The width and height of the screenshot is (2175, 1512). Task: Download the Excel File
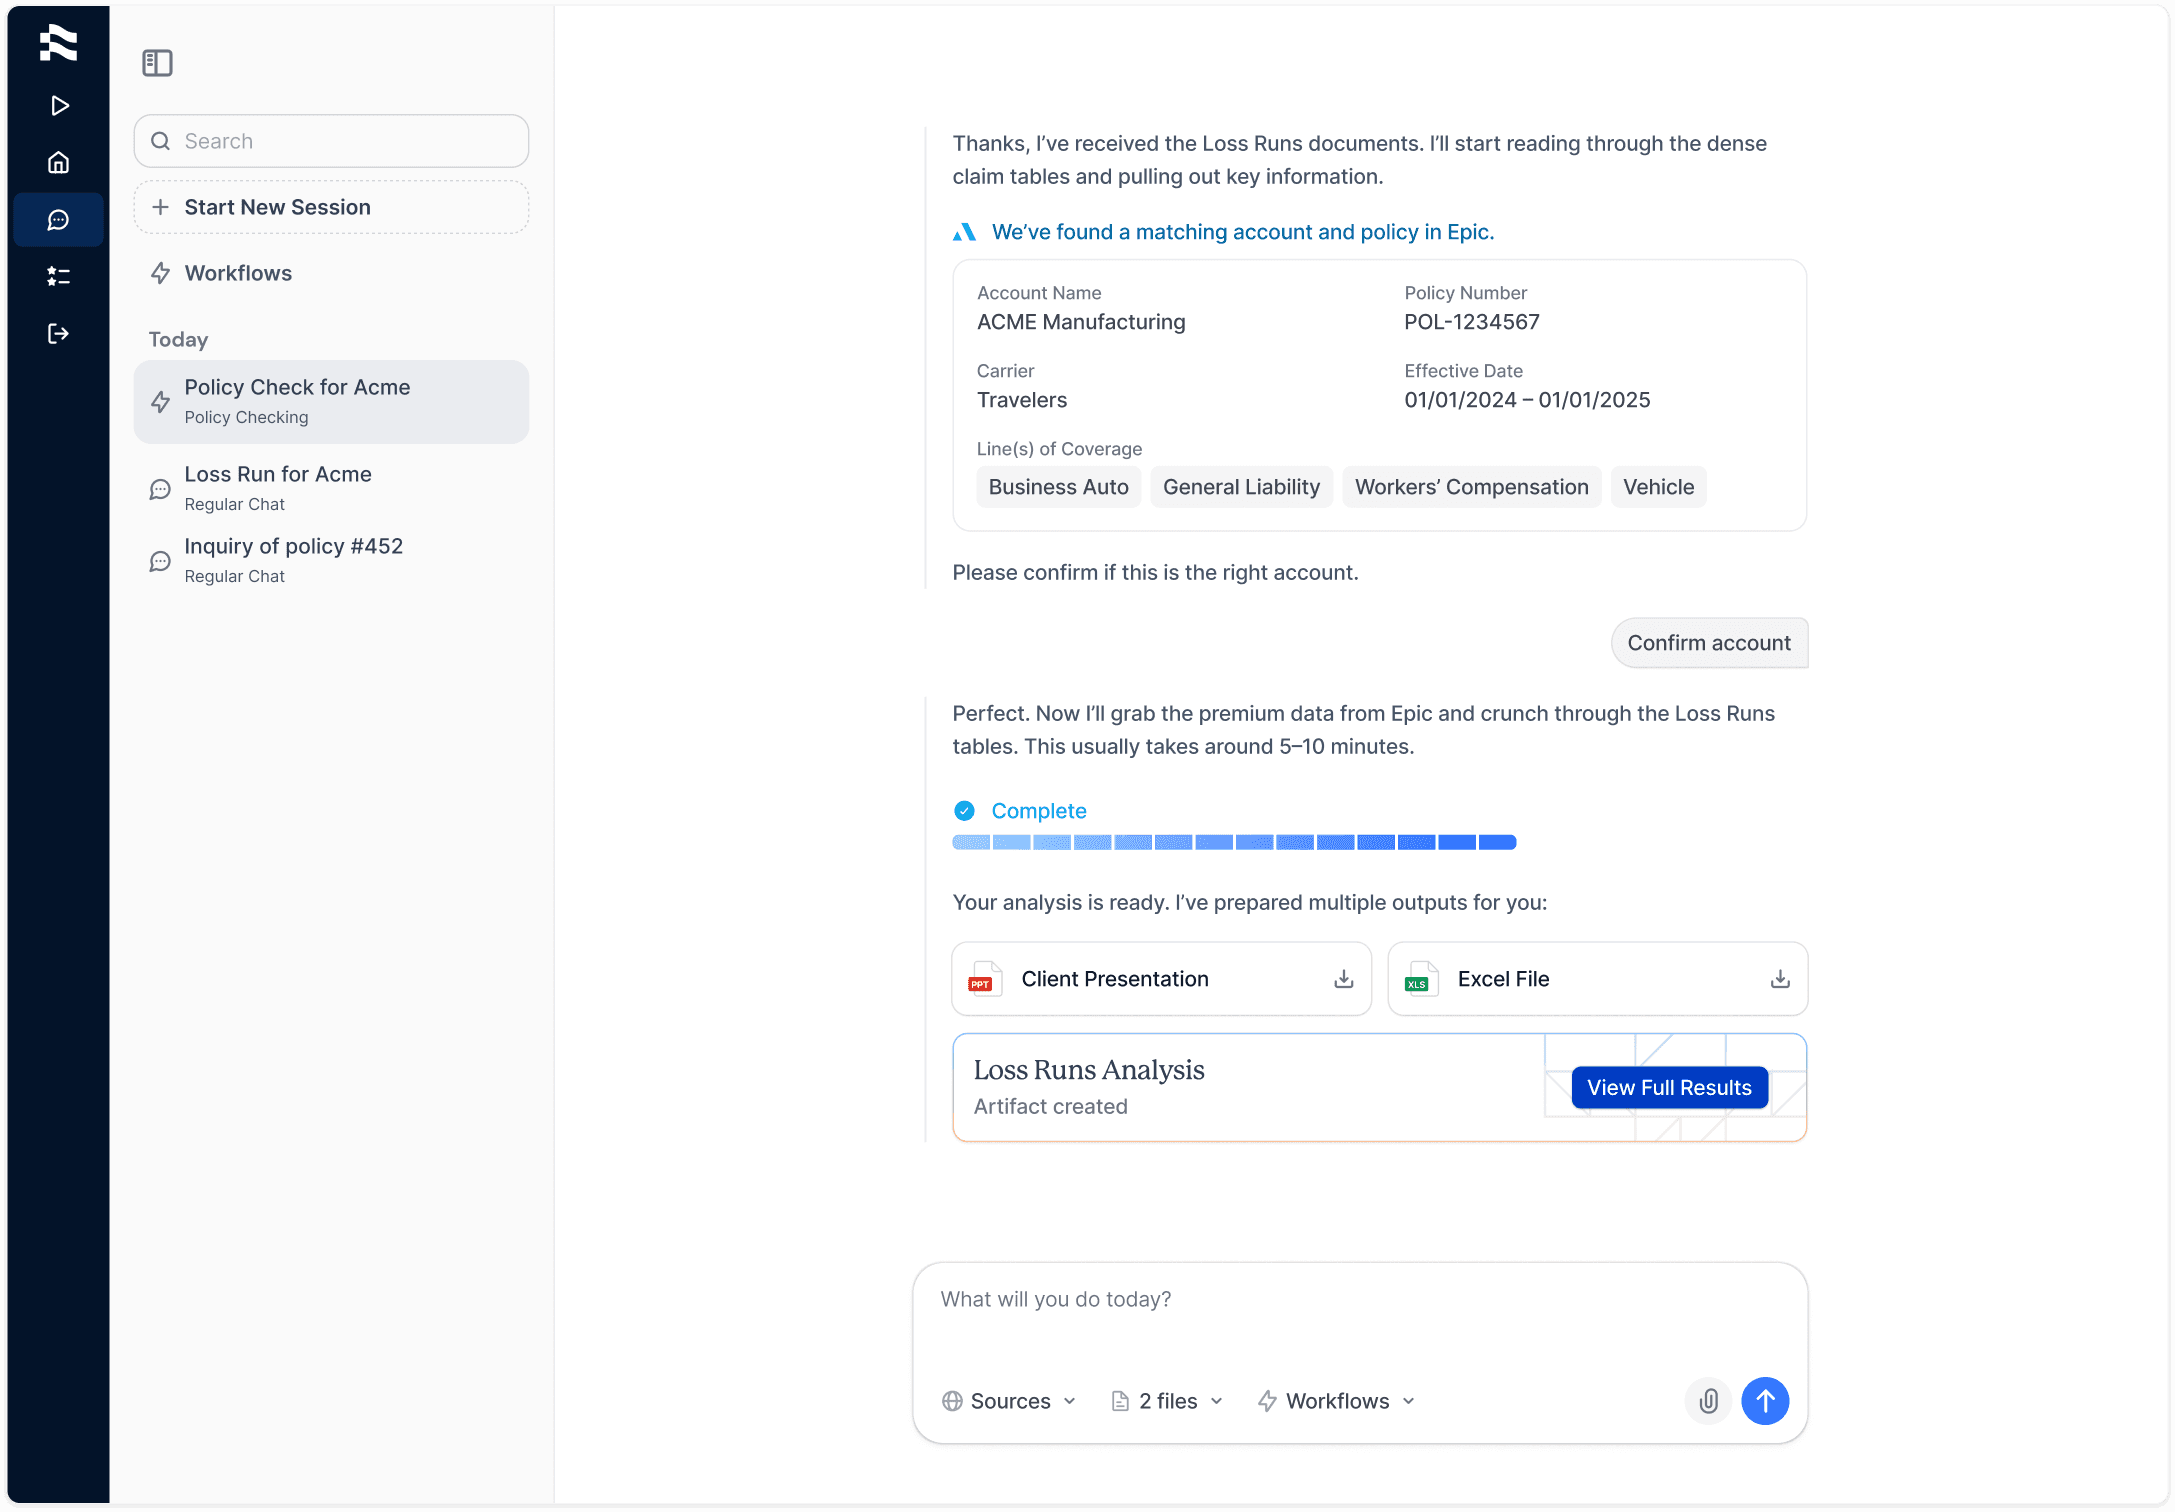point(1779,979)
